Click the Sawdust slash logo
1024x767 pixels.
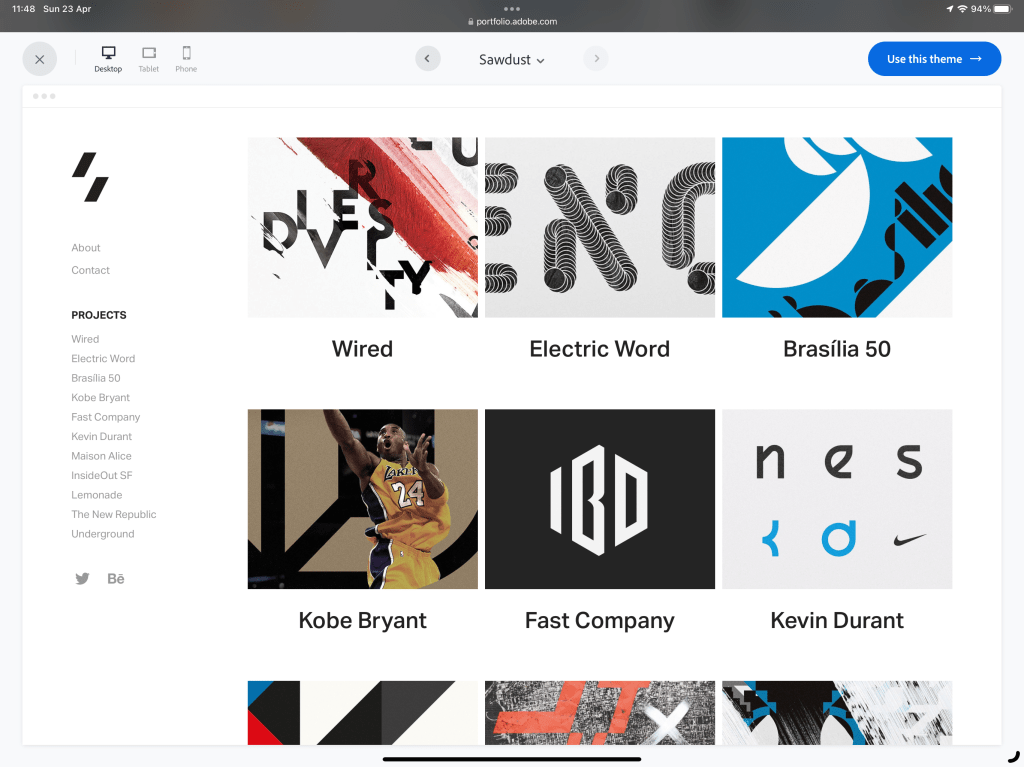(x=90, y=177)
